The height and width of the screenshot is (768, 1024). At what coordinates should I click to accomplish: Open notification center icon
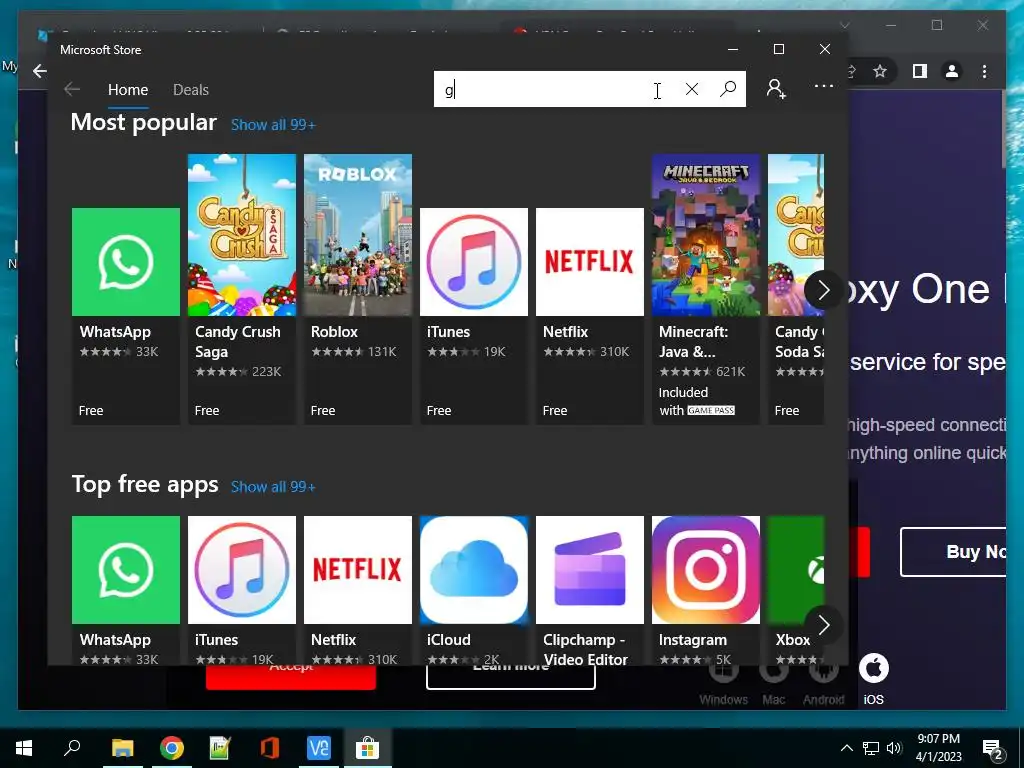(x=993, y=749)
